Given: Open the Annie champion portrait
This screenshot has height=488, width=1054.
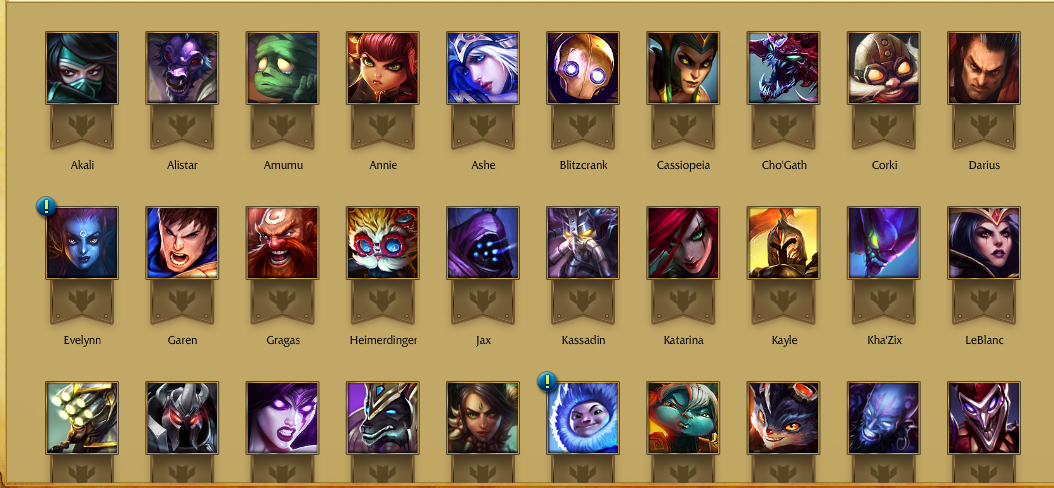Looking at the screenshot, I should [x=382, y=68].
